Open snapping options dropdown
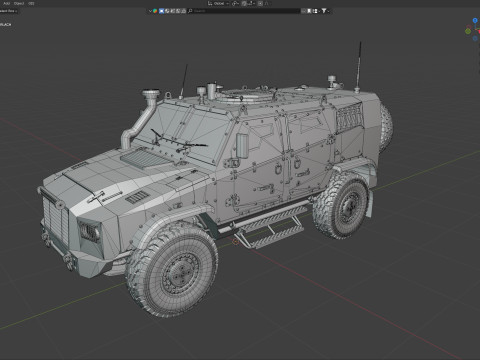This screenshot has height=360, width=480. [251, 3]
